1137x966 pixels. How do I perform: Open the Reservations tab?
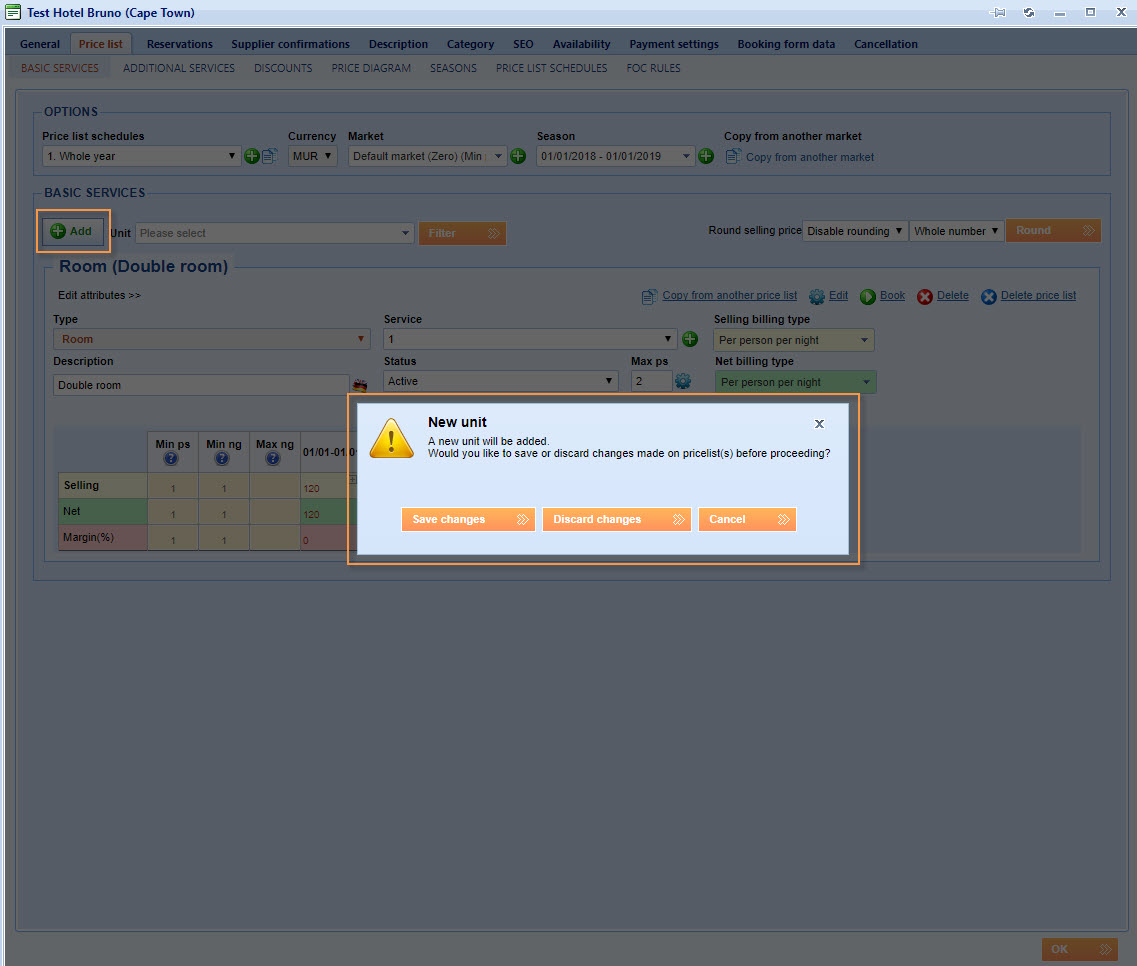[x=180, y=44]
